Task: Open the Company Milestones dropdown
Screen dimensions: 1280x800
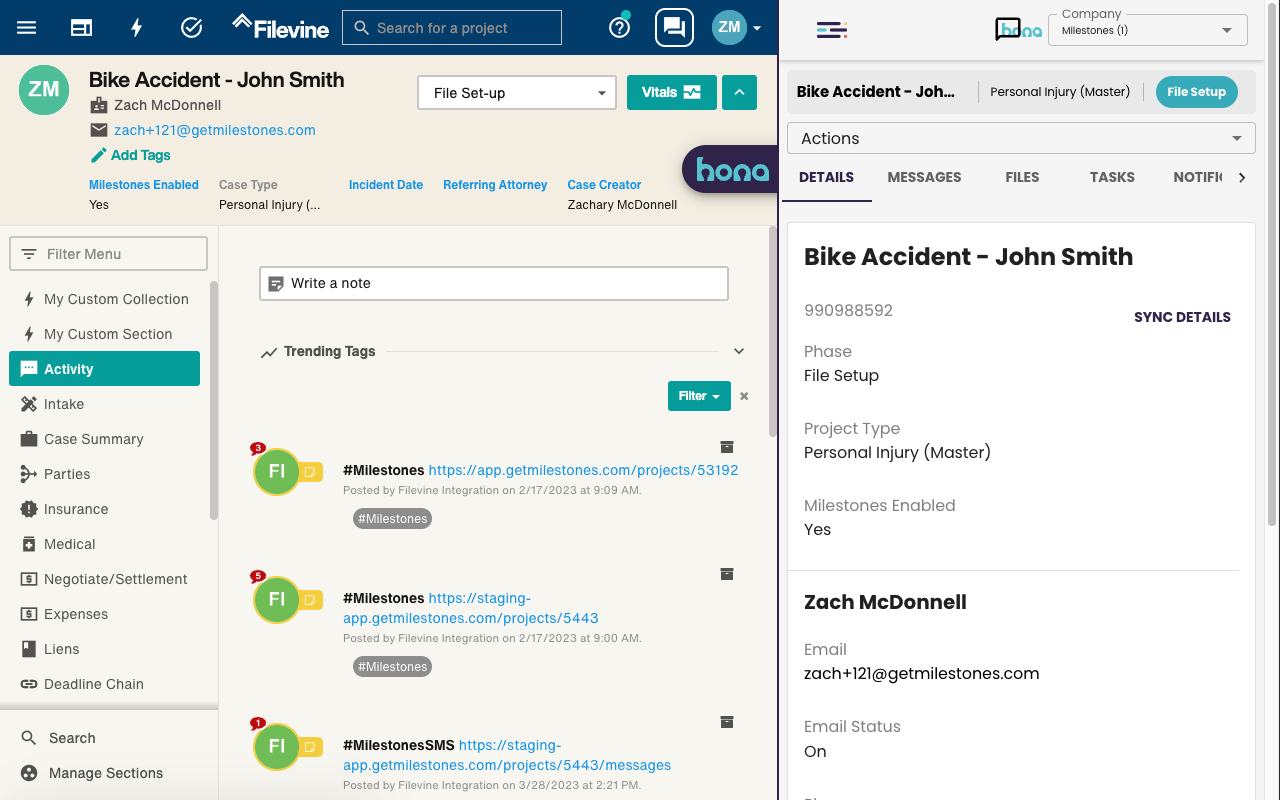Action: [x=1146, y=30]
